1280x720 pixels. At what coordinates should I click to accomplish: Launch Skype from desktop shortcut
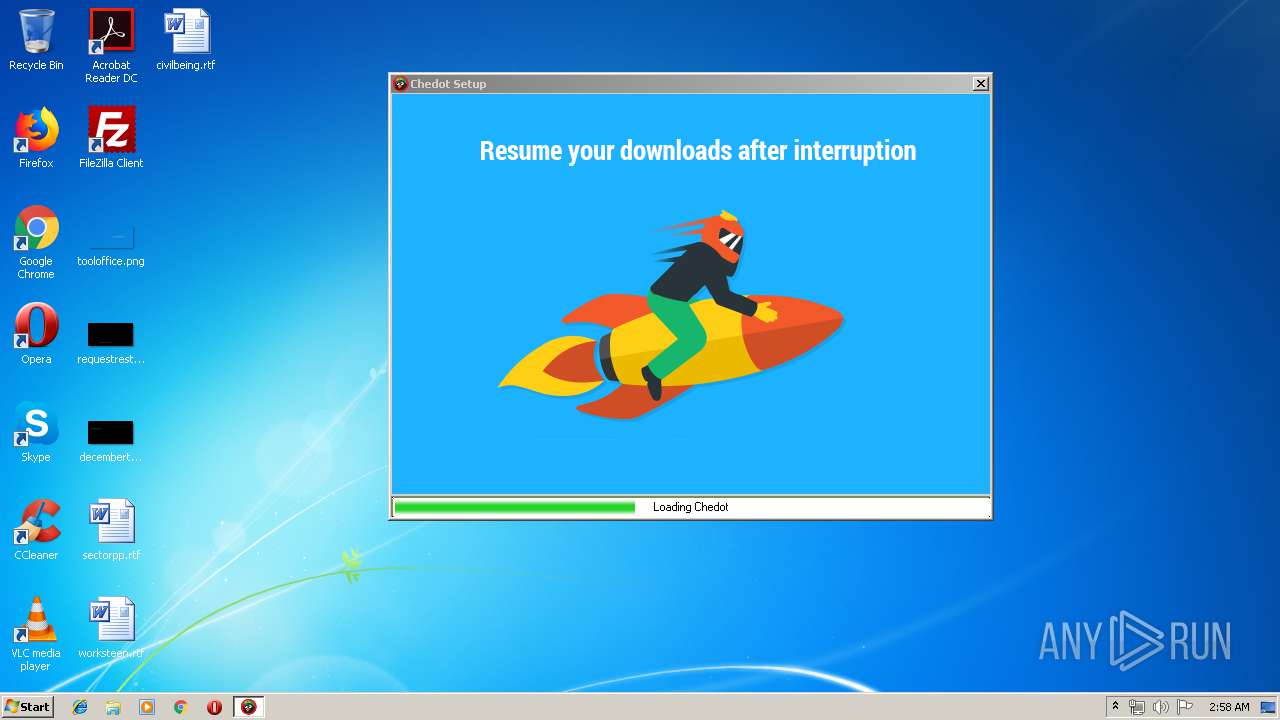coord(36,432)
